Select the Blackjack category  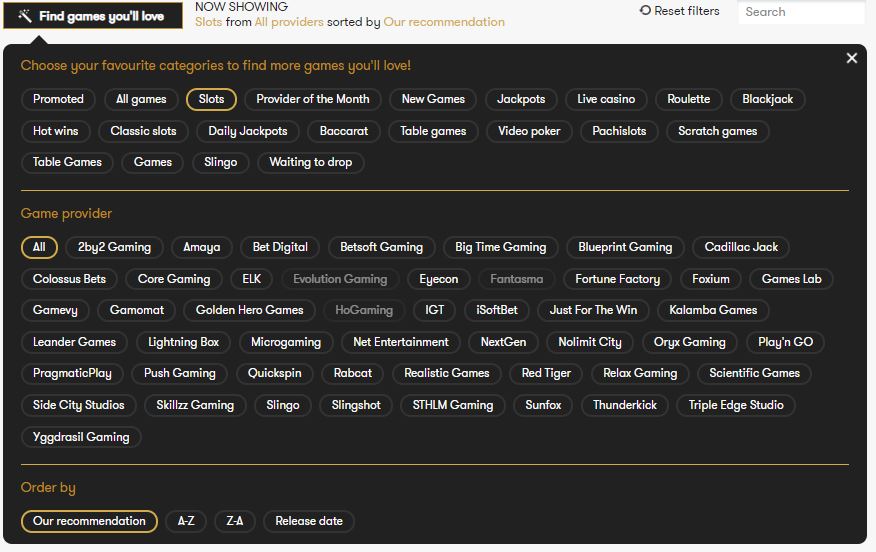768,99
